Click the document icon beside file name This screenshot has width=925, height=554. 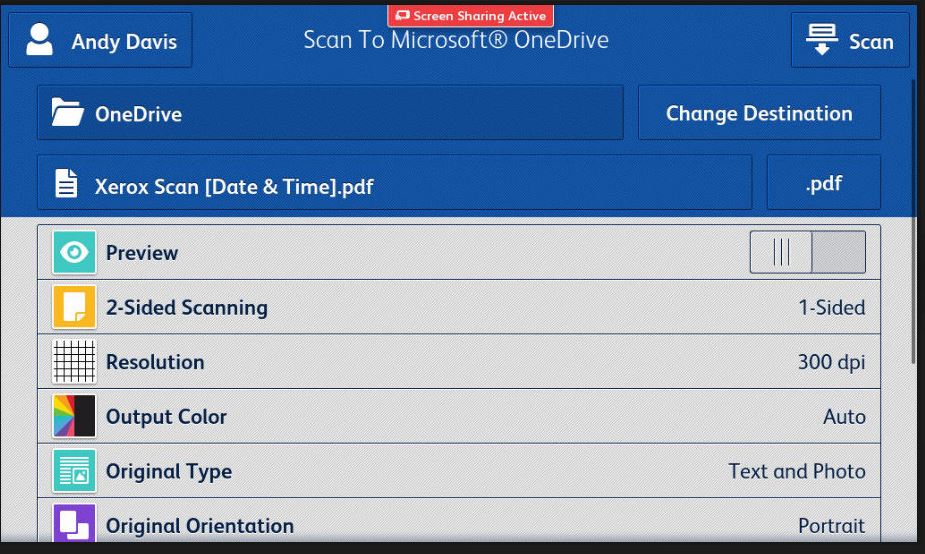(66, 184)
